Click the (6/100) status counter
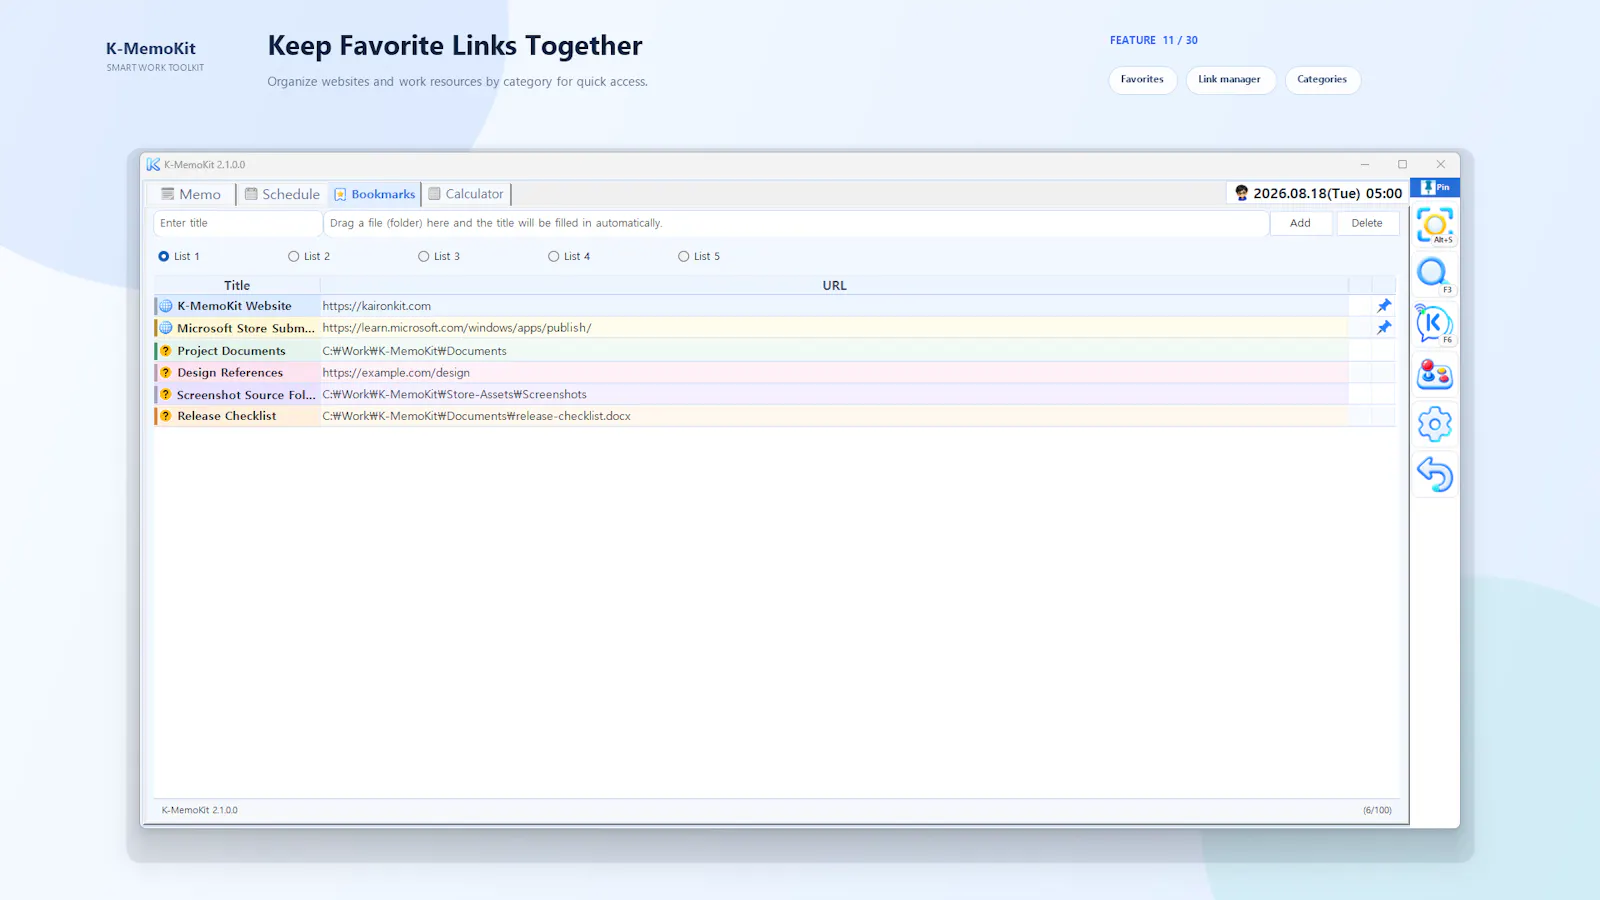The height and width of the screenshot is (900, 1600). pos(1377,810)
